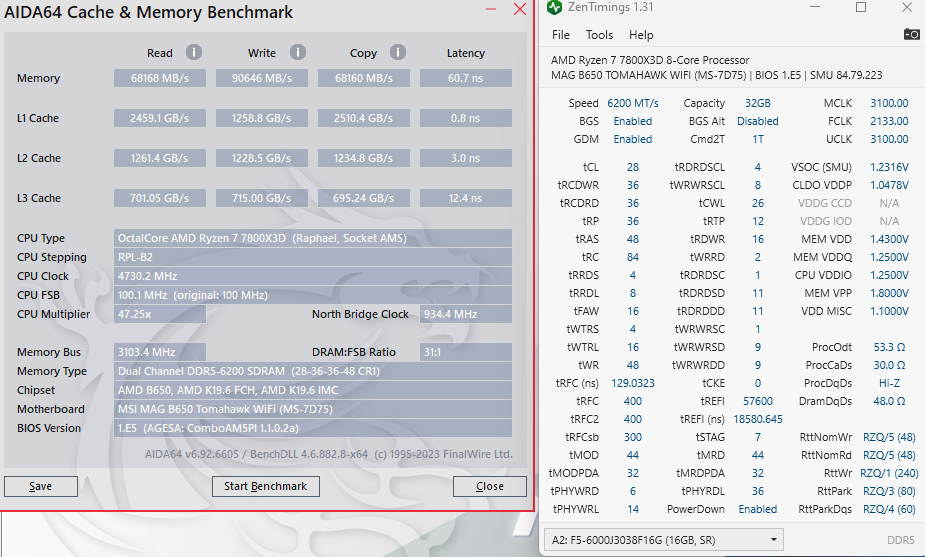Click the L3 Cache Read value 701.05 GB/s
The height and width of the screenshot is (557, 925).
[x=160, y=198]
